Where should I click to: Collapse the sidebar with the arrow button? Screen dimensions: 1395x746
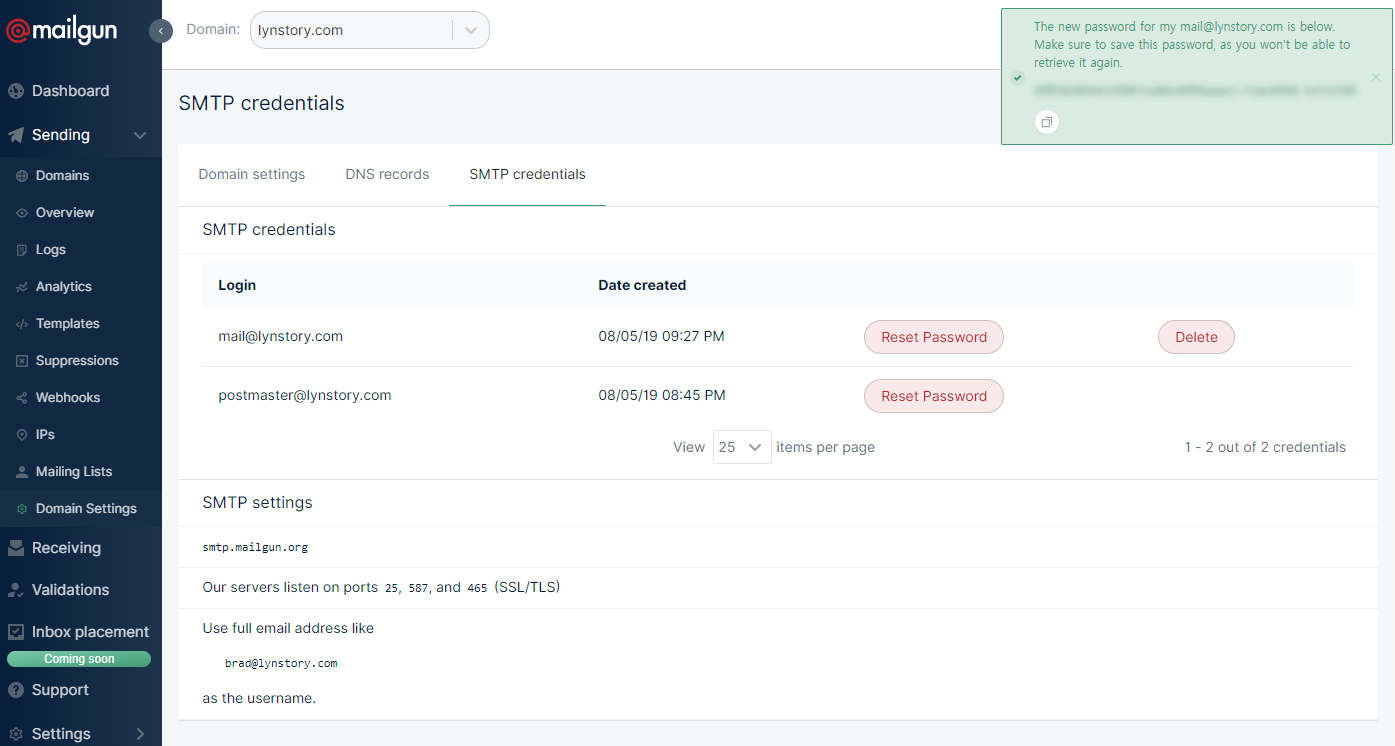pyautogui.click(x=161, y=31)
